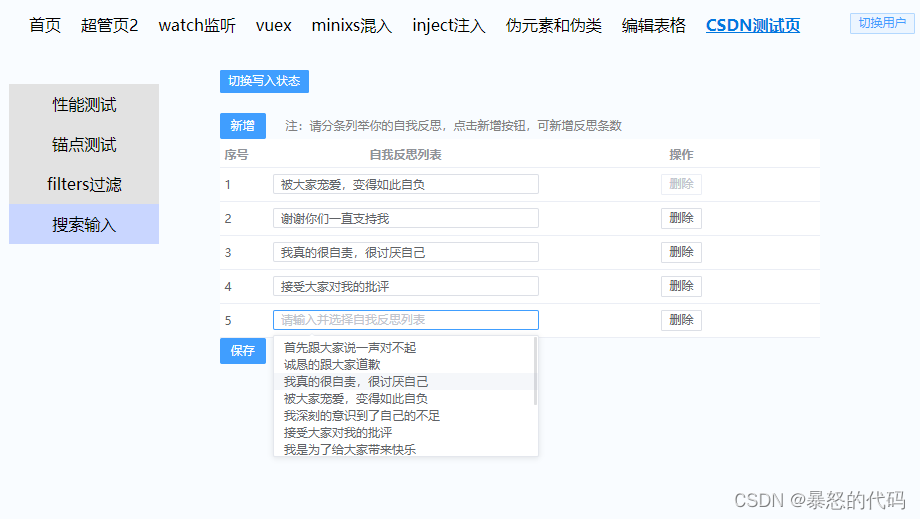Viewport: 920px width, 519px height.
Task: Click row number 5 cell
Action: [228, 321]
